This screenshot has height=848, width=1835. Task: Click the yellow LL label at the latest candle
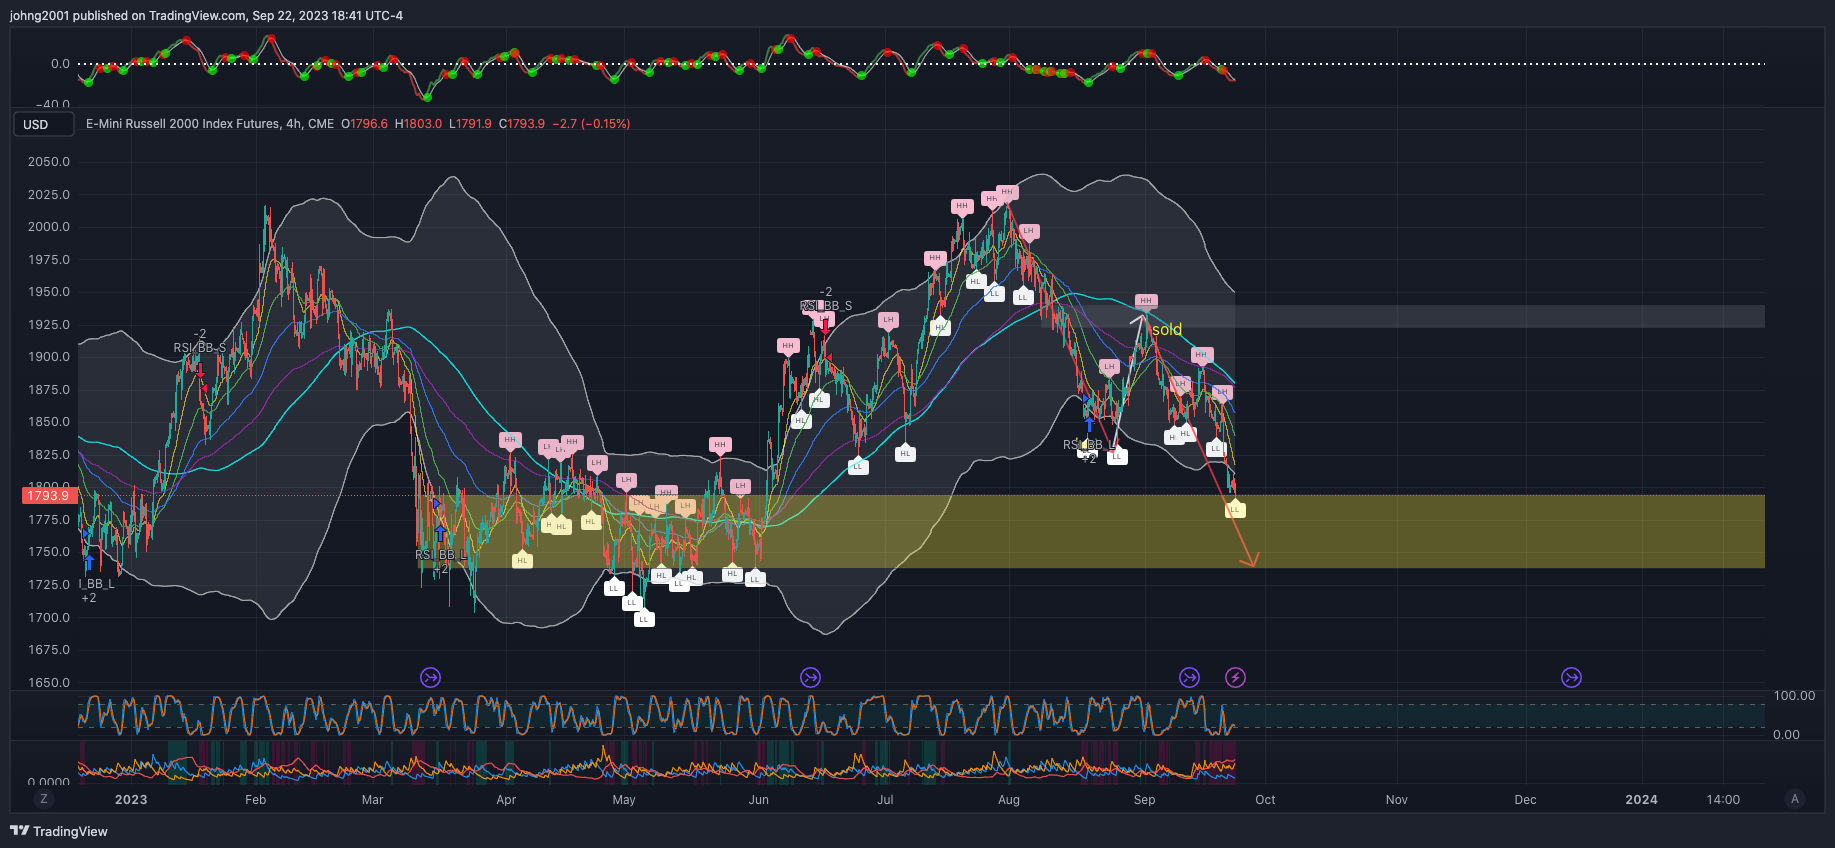click(1235, 509)
